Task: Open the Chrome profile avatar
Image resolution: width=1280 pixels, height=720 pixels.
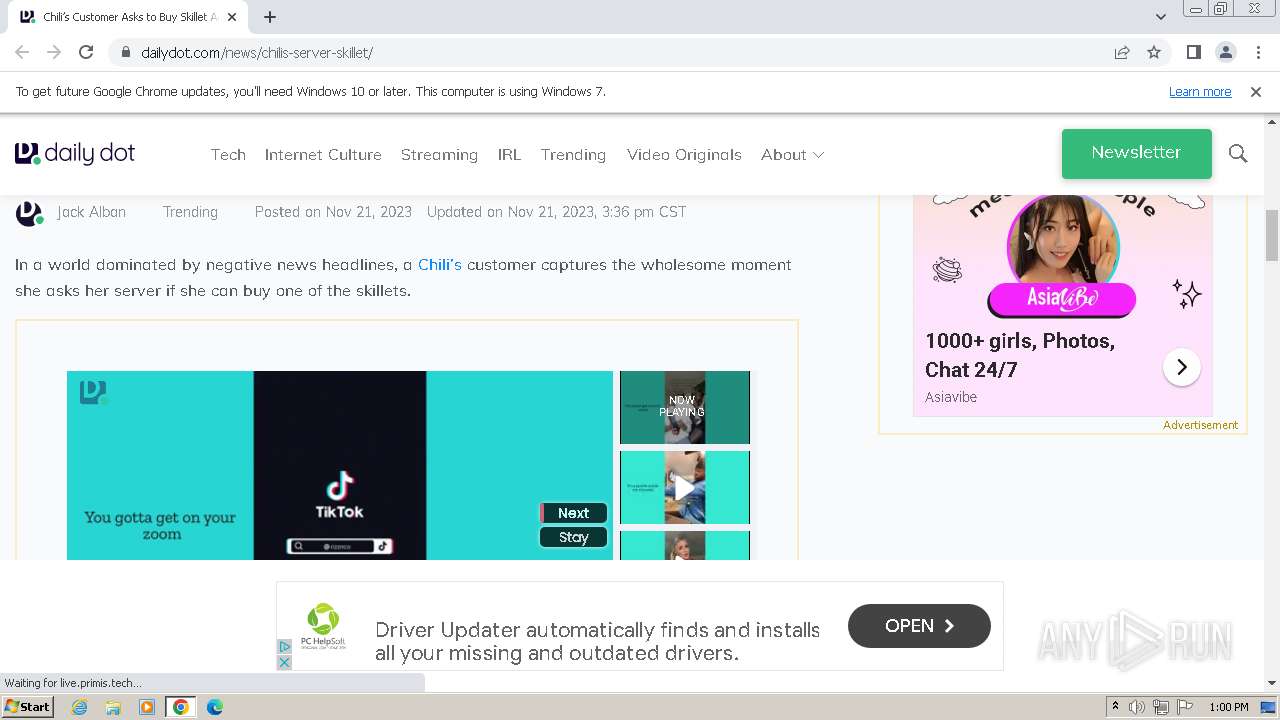Action: coord(1225,52)
